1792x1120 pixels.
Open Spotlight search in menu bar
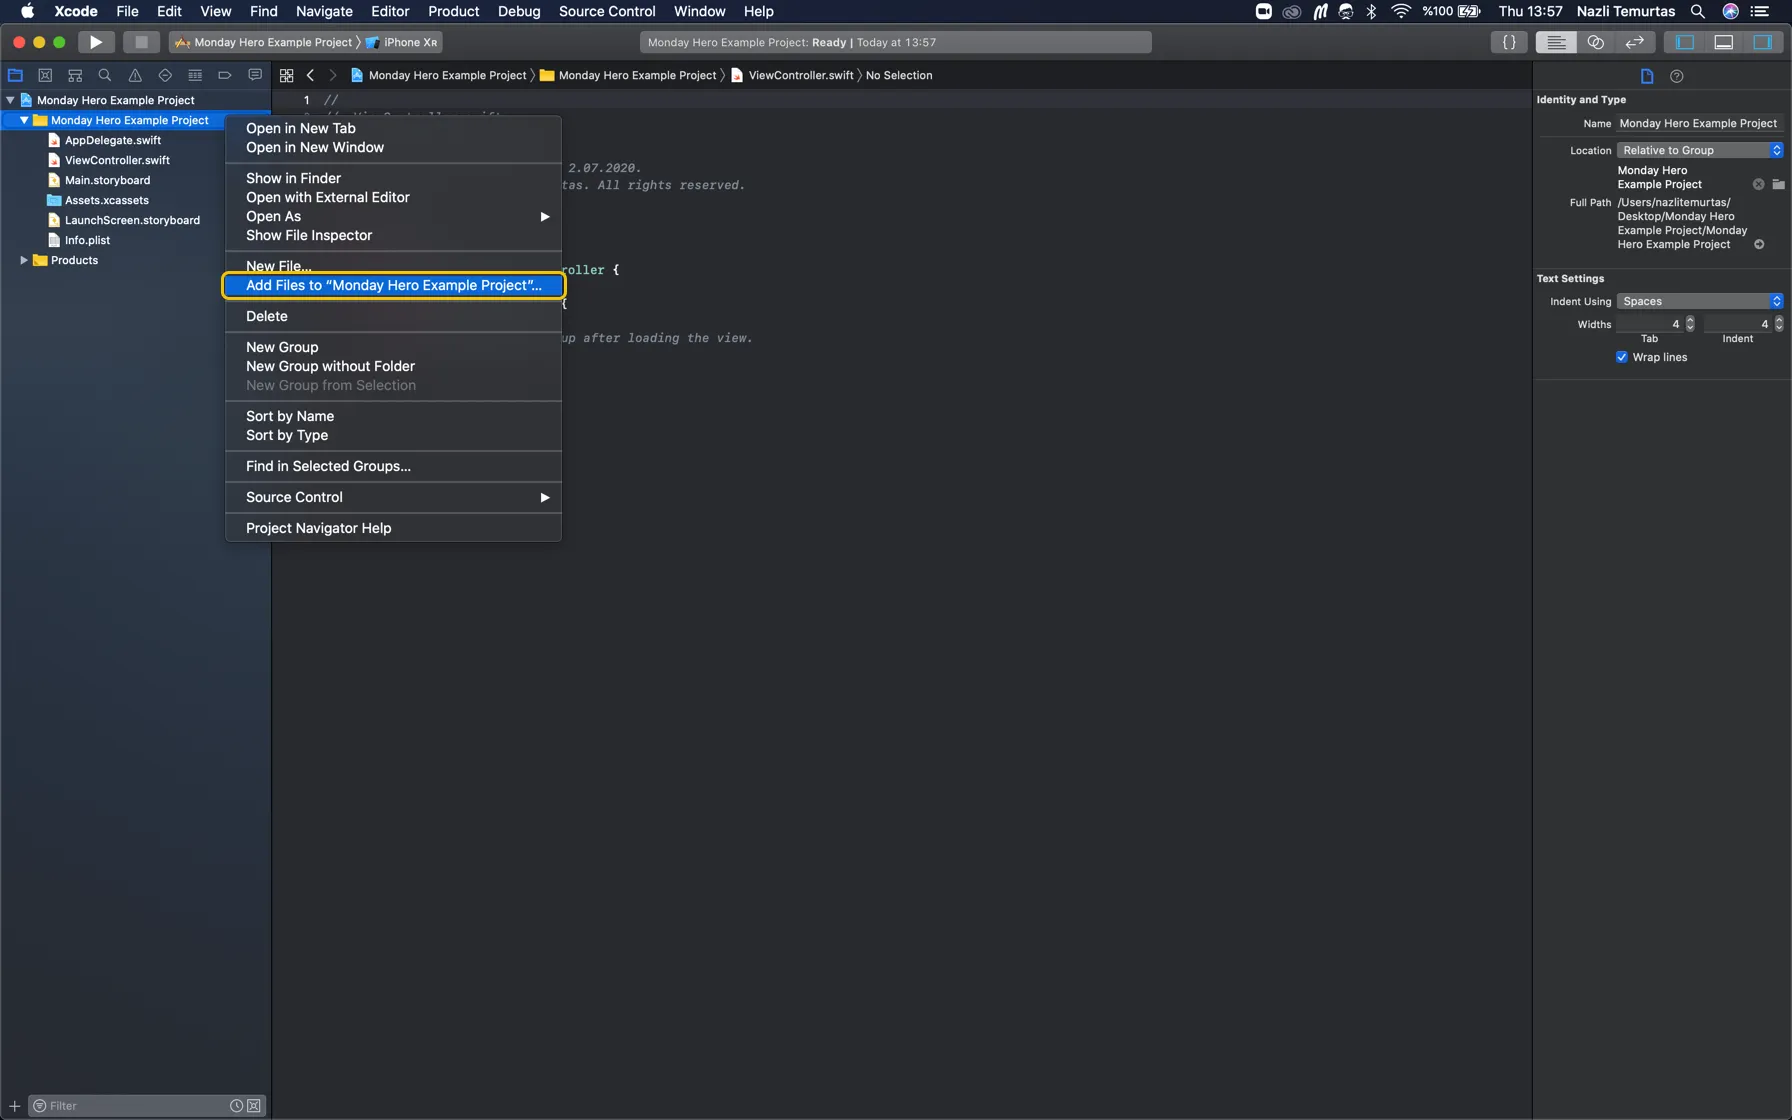(1698, 11)
